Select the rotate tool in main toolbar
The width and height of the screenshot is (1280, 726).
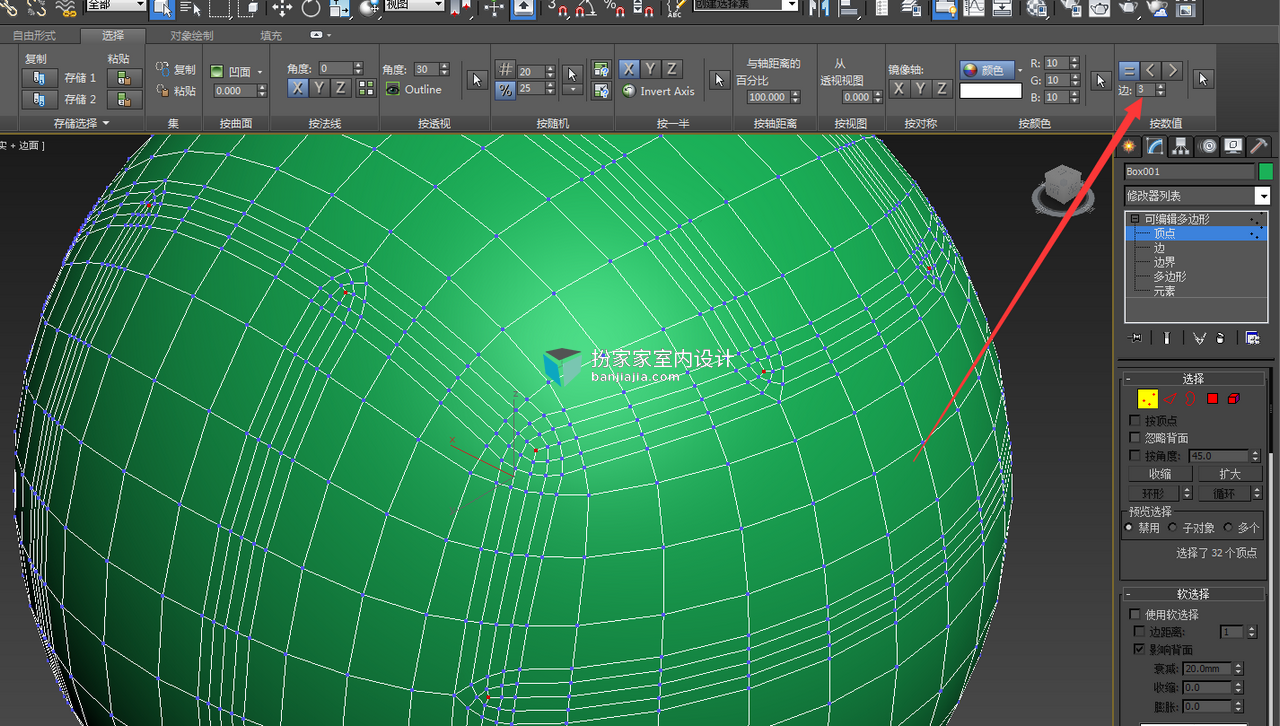[x=311, y=8]
